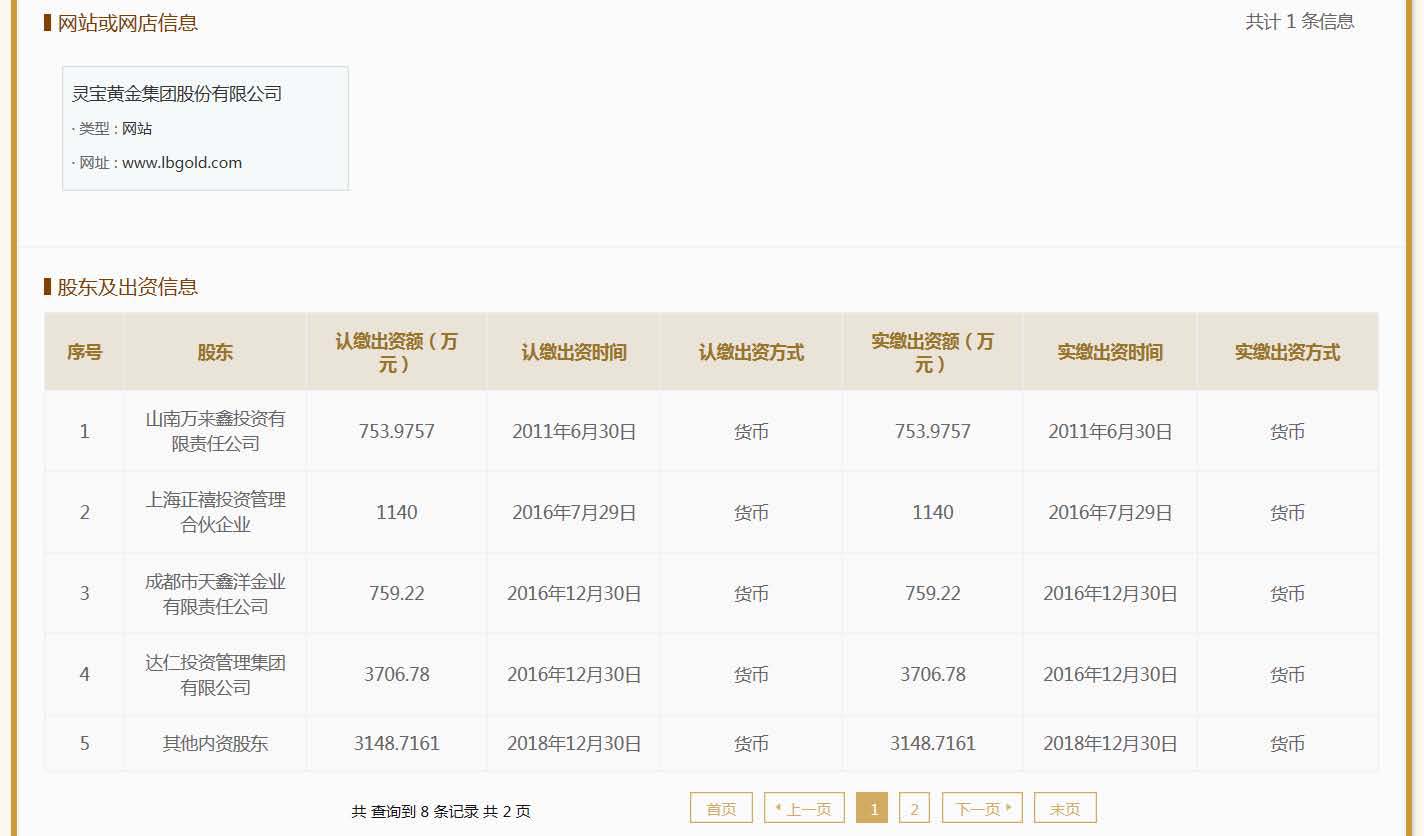Select shareholder 成都市天鑫洋金业有限责任公司

pos(215,594)
